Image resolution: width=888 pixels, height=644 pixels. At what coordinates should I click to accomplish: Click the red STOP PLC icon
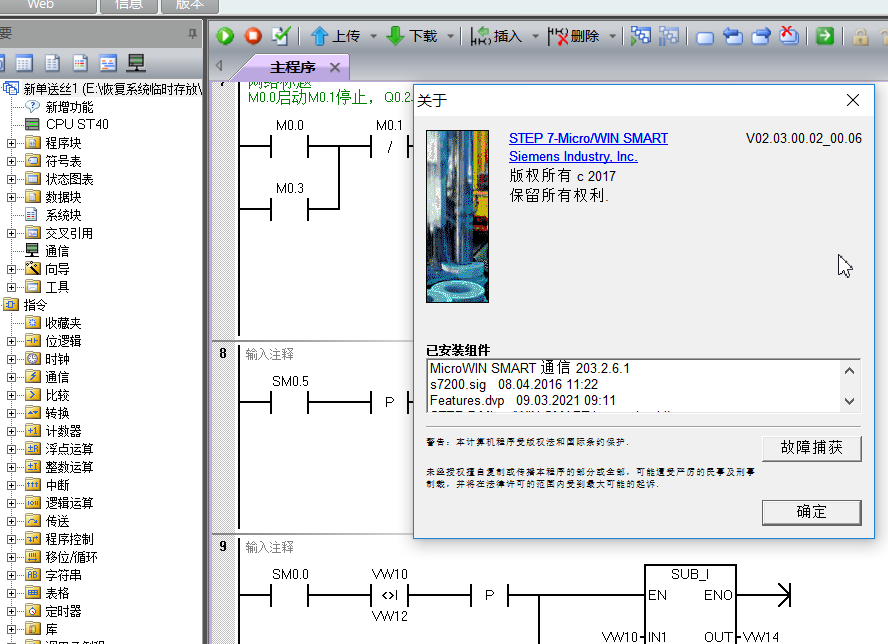(x=253, y=36)
